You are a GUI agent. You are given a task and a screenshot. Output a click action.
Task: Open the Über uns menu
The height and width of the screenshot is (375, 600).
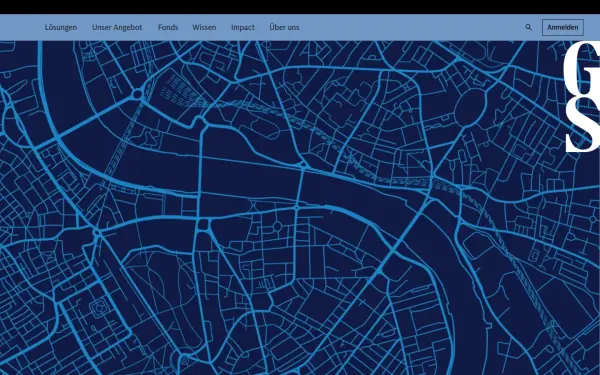coord(284,27)
